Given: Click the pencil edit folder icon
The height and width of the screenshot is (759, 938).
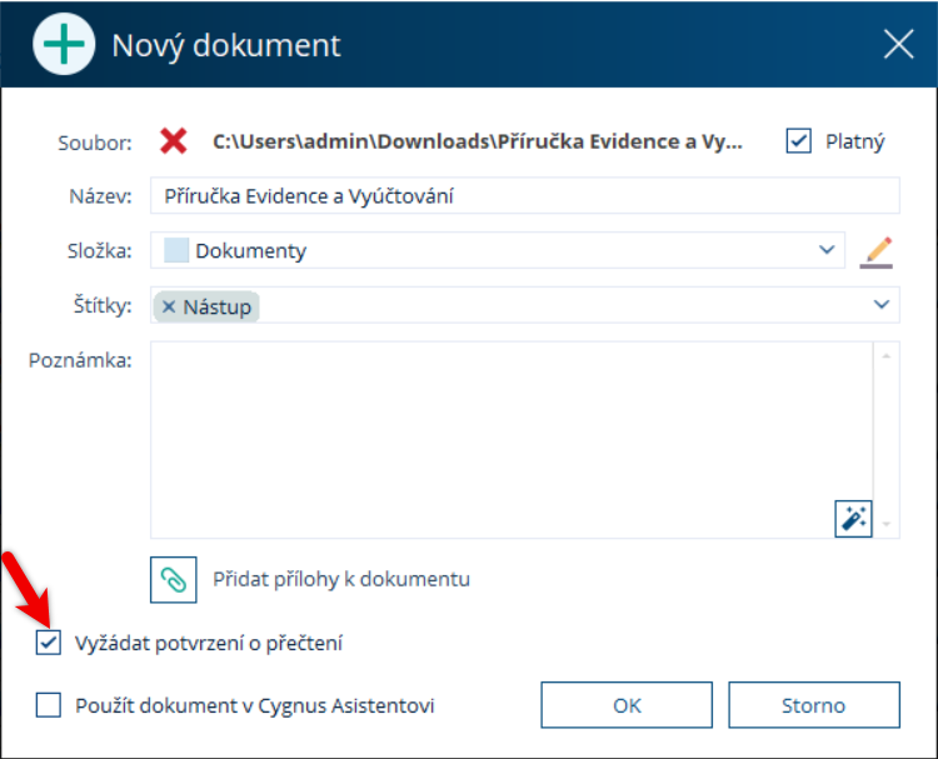Looking at the screenshot, I should point(876,252).
